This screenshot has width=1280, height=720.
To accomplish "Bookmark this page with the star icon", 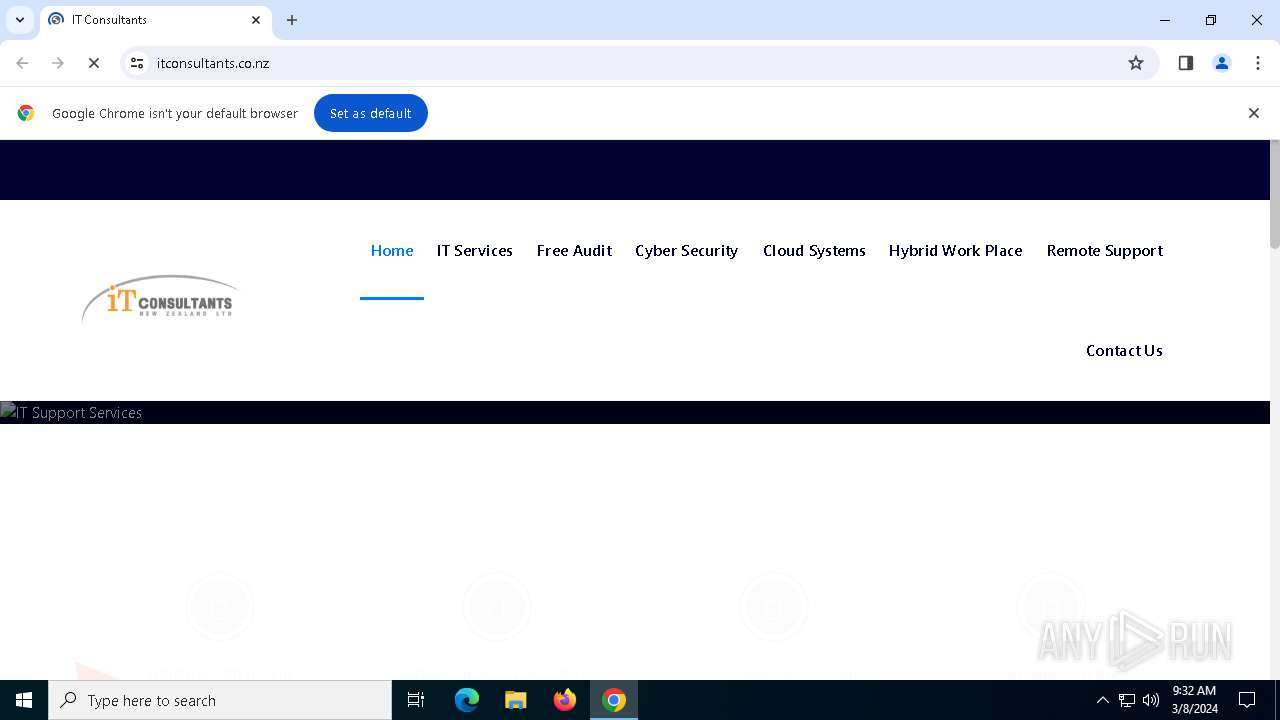I will (x=1136, y=63).
